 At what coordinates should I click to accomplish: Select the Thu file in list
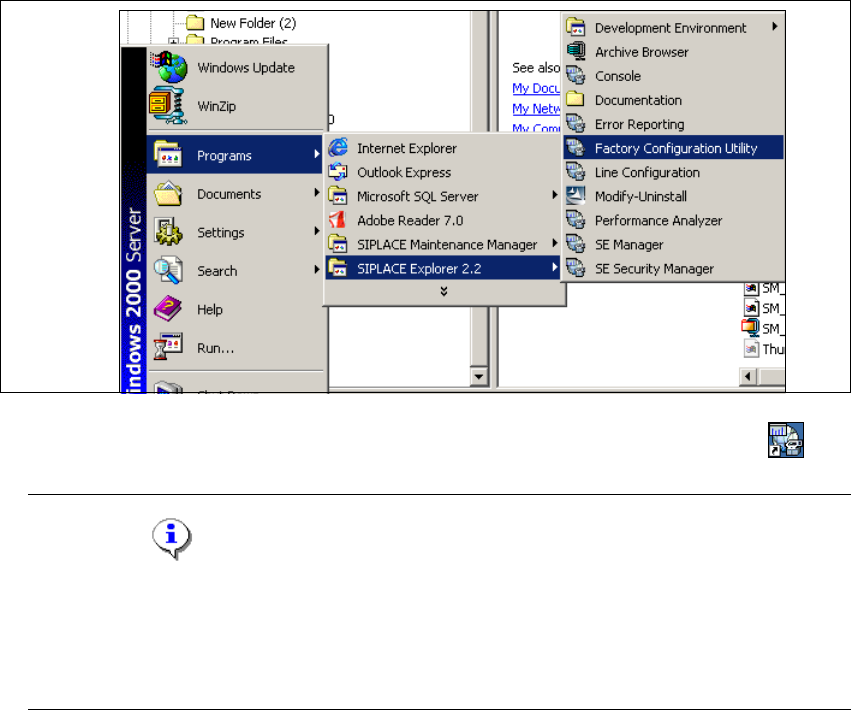click(x=764, y=348)
